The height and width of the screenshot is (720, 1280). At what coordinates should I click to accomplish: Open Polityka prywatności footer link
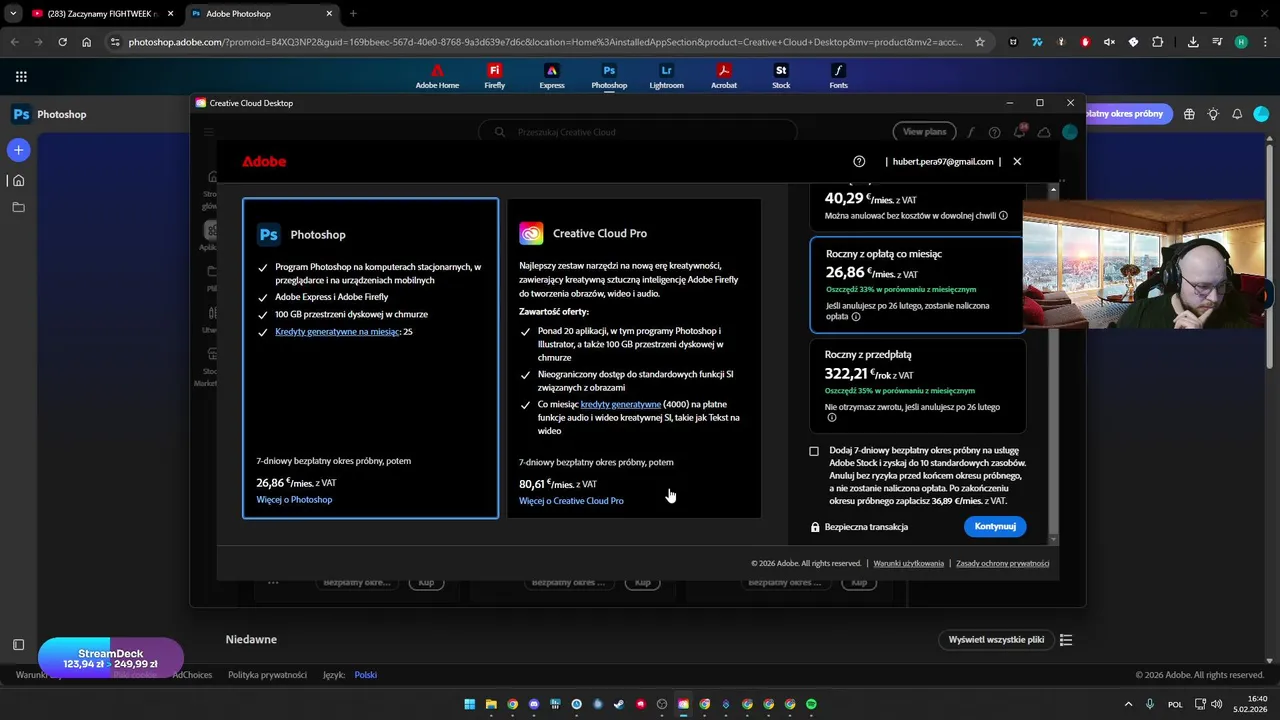pyautogui.click(x=267, y=675)
